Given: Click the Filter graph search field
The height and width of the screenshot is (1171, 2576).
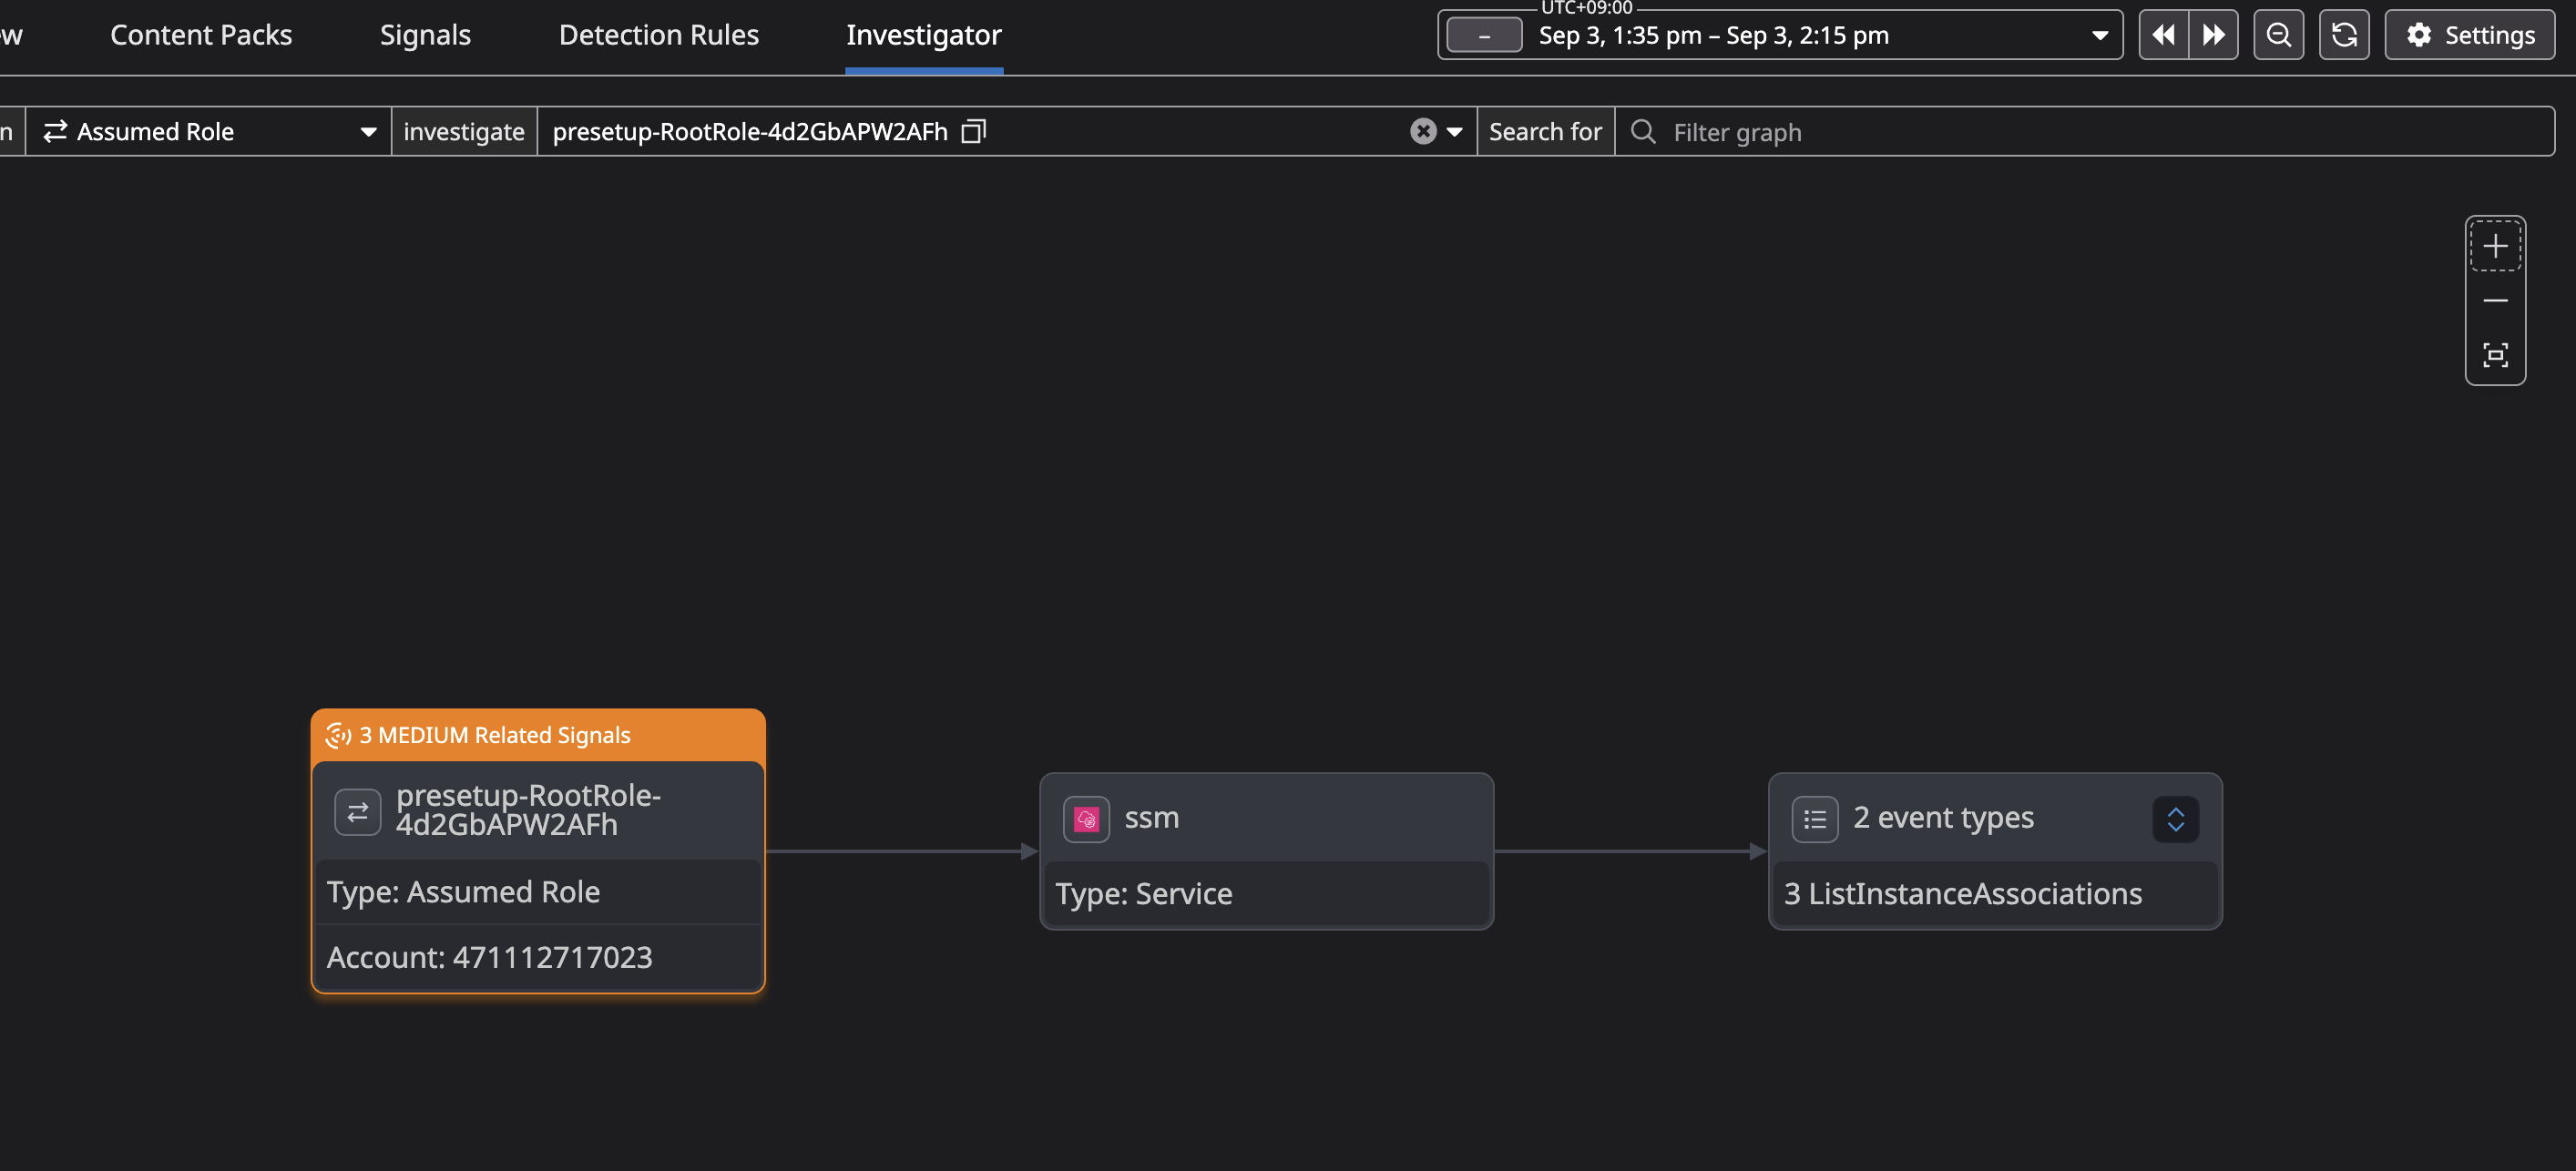Looking at the screenshot, I should (2100, 132).
